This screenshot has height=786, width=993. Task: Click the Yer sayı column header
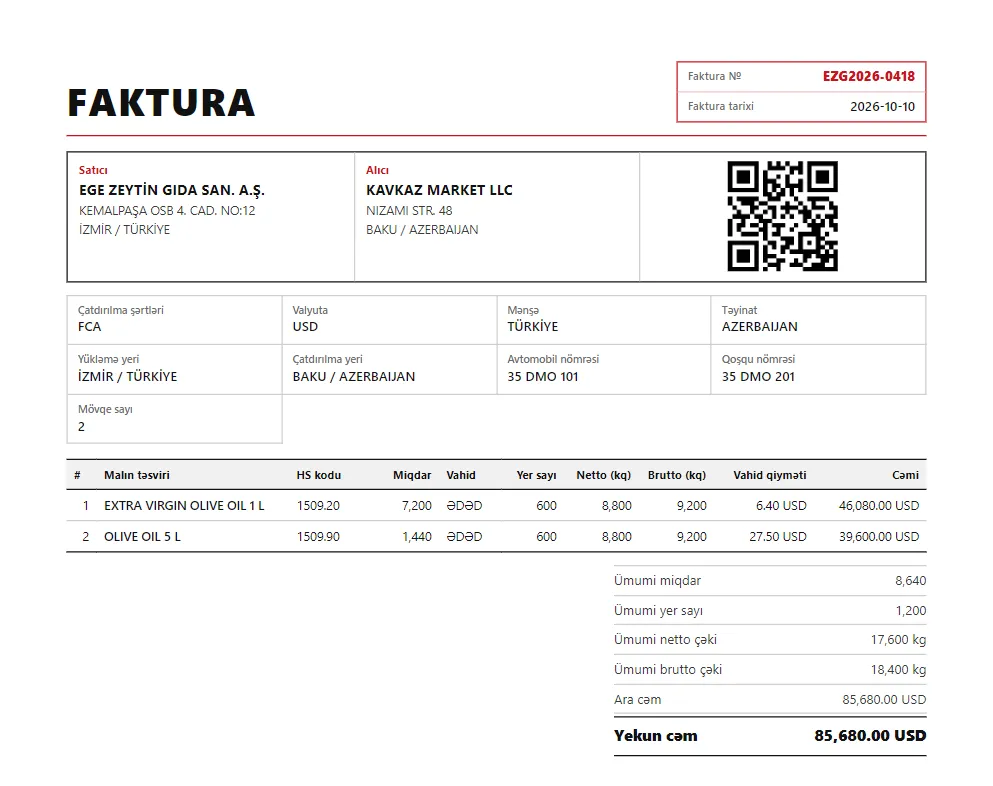pos(536,475)
